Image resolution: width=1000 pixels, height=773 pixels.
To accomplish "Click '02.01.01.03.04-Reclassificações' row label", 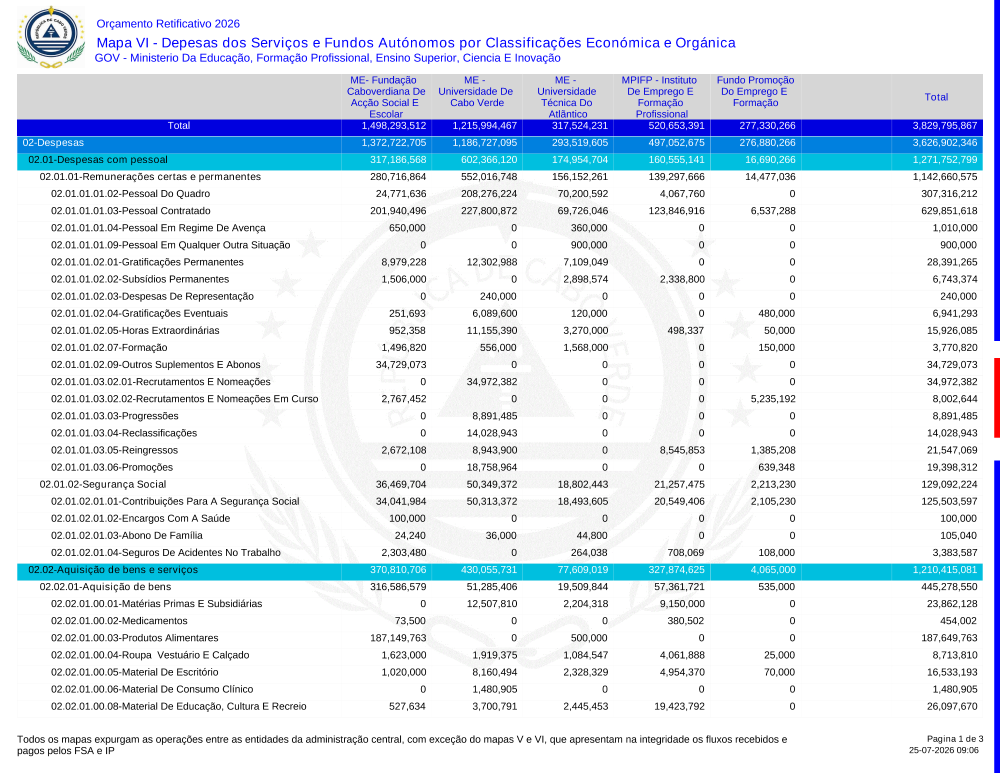I will tap(124, 433).
